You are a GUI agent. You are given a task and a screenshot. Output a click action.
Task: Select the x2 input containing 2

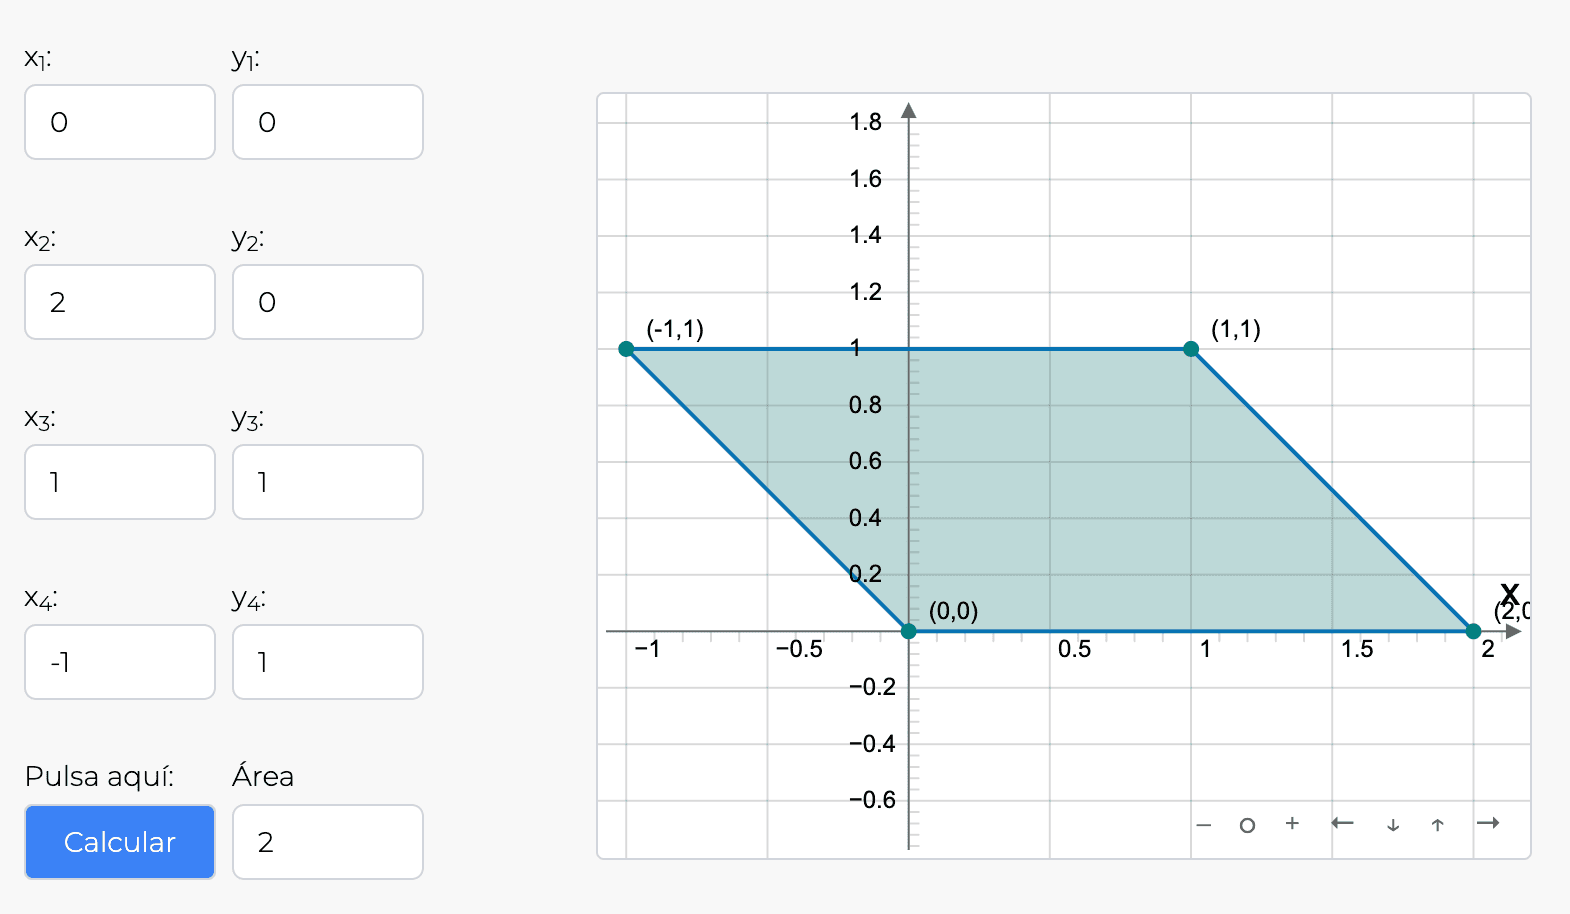(120, 302)
